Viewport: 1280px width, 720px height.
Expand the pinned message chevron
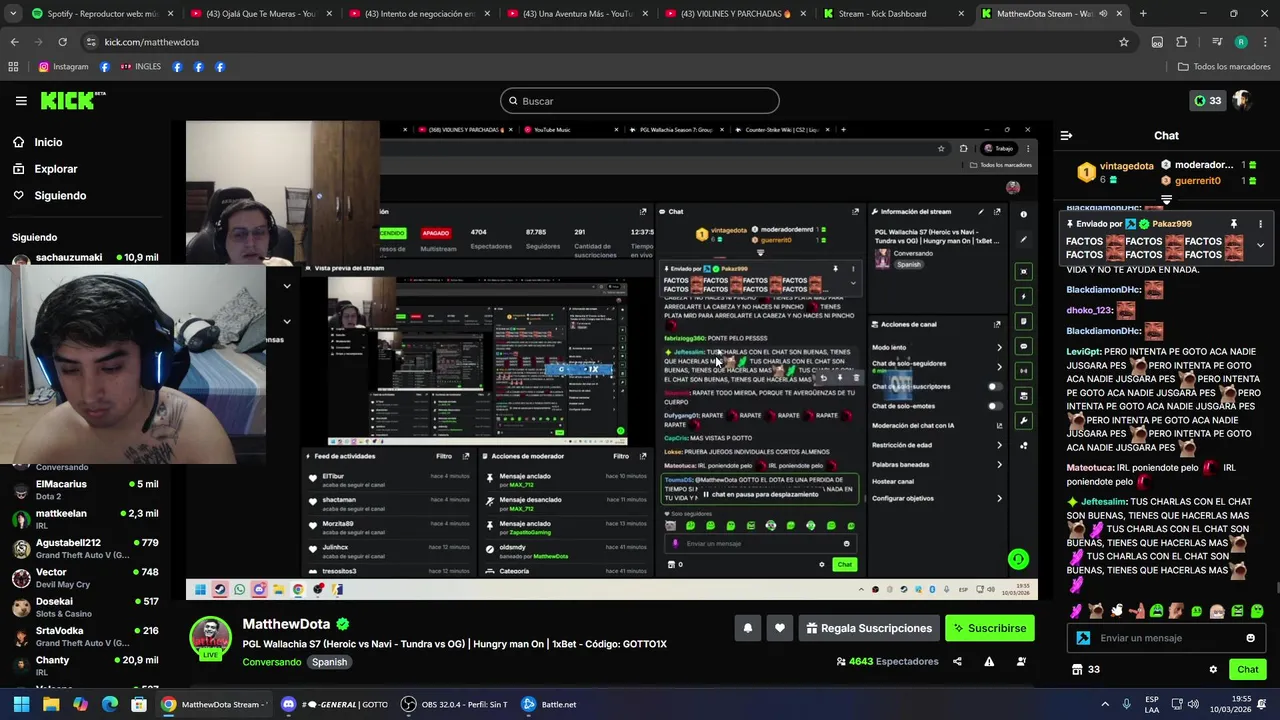pyautogui.click(x=1260, y=245)
